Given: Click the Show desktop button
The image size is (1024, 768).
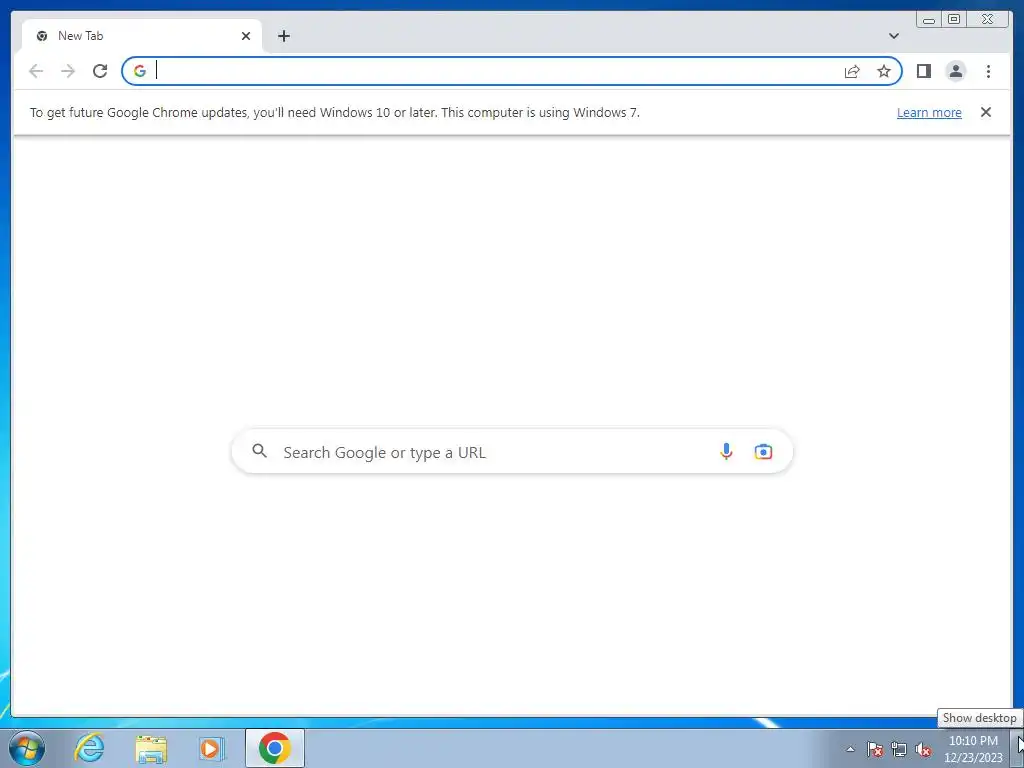Looking at the screenshot, I should (x=1019, y=748).
